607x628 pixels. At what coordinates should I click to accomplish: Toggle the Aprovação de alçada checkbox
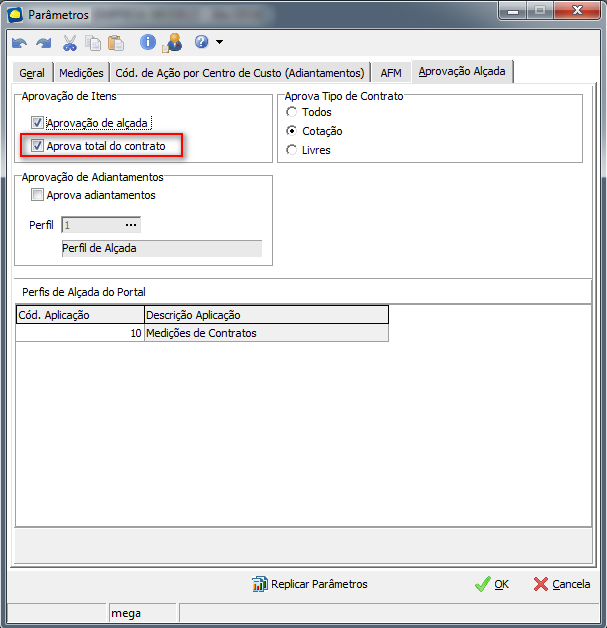coord(38,123)
